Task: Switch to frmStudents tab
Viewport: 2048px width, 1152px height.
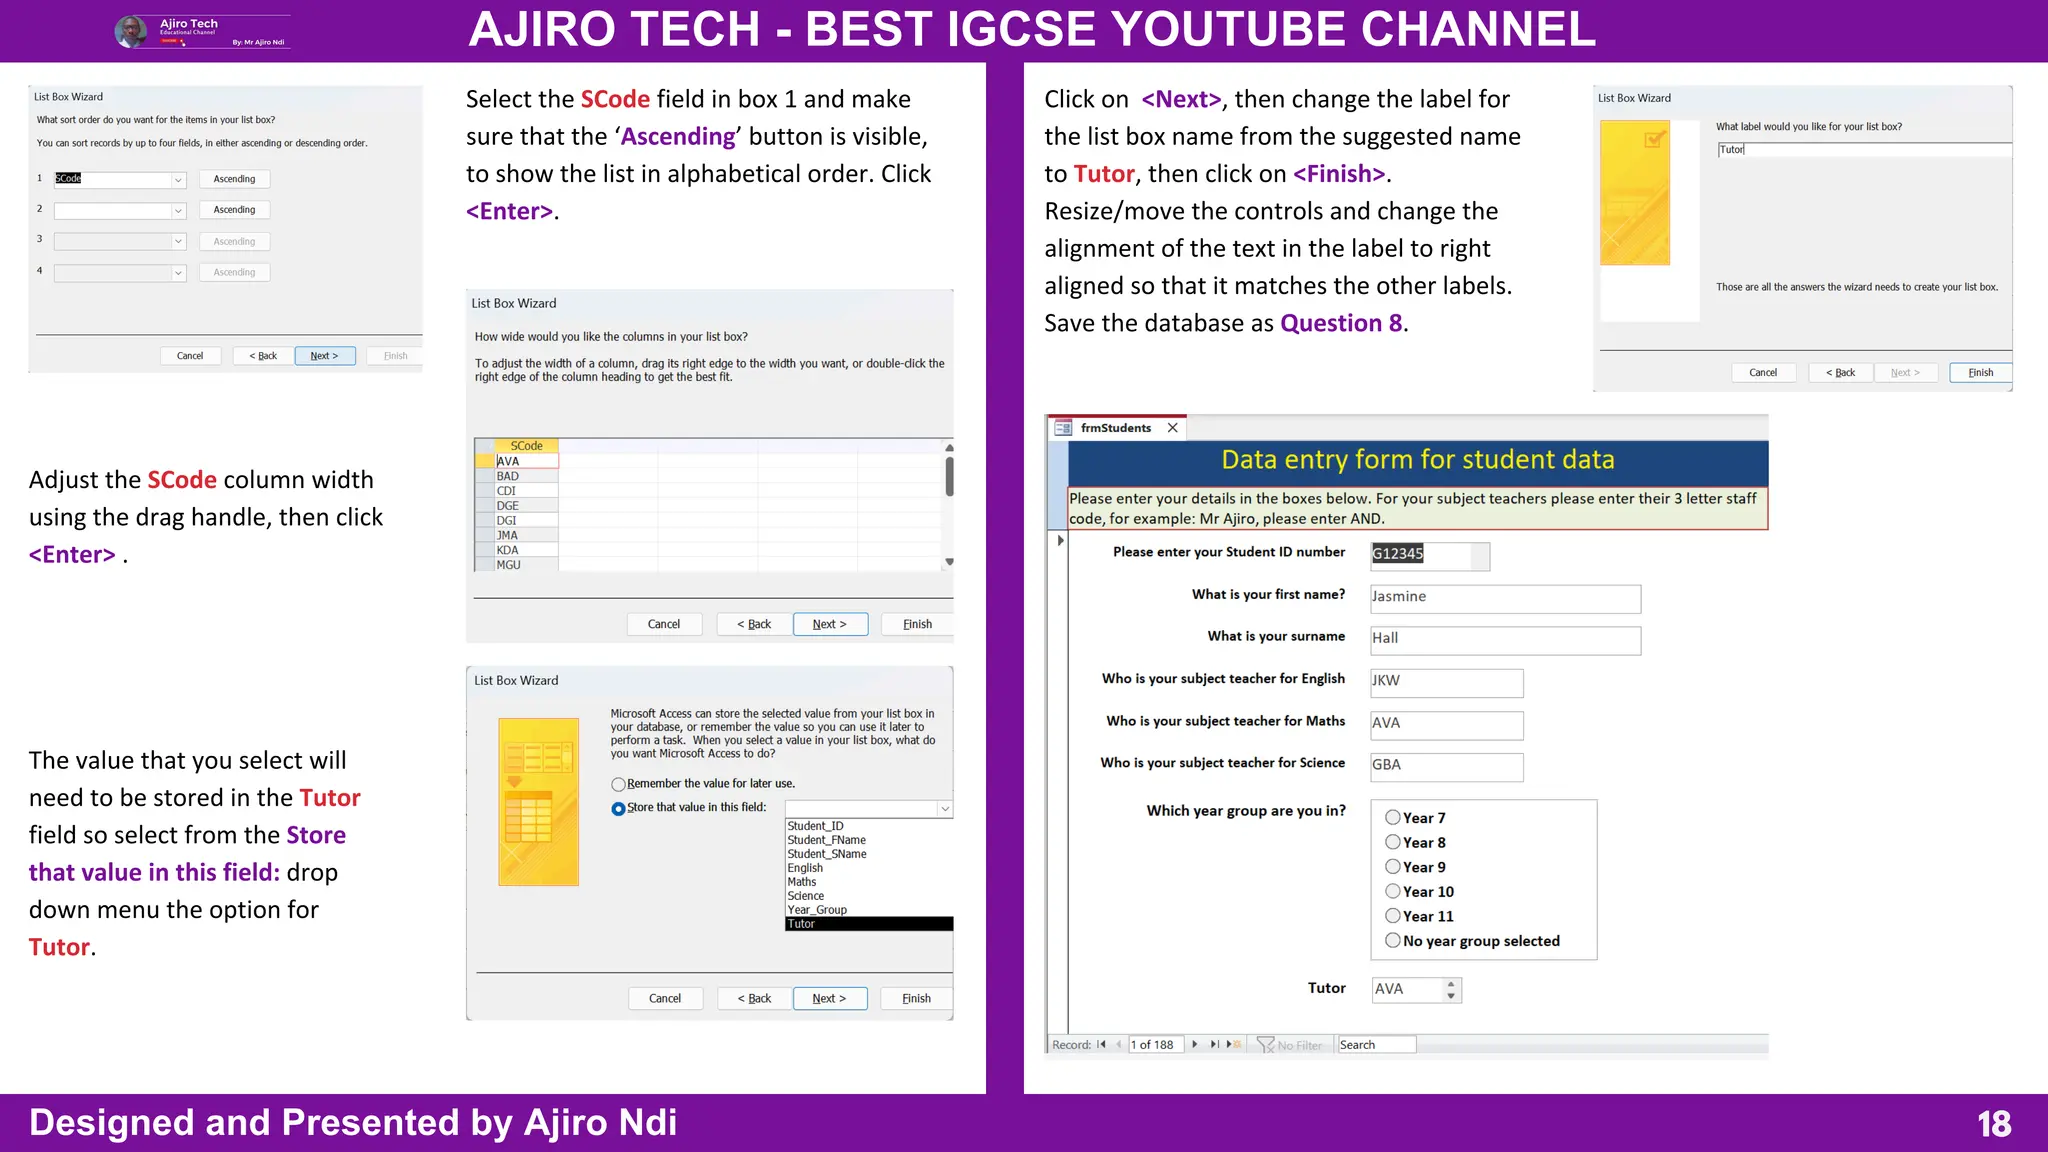Action: (1116, 428)
